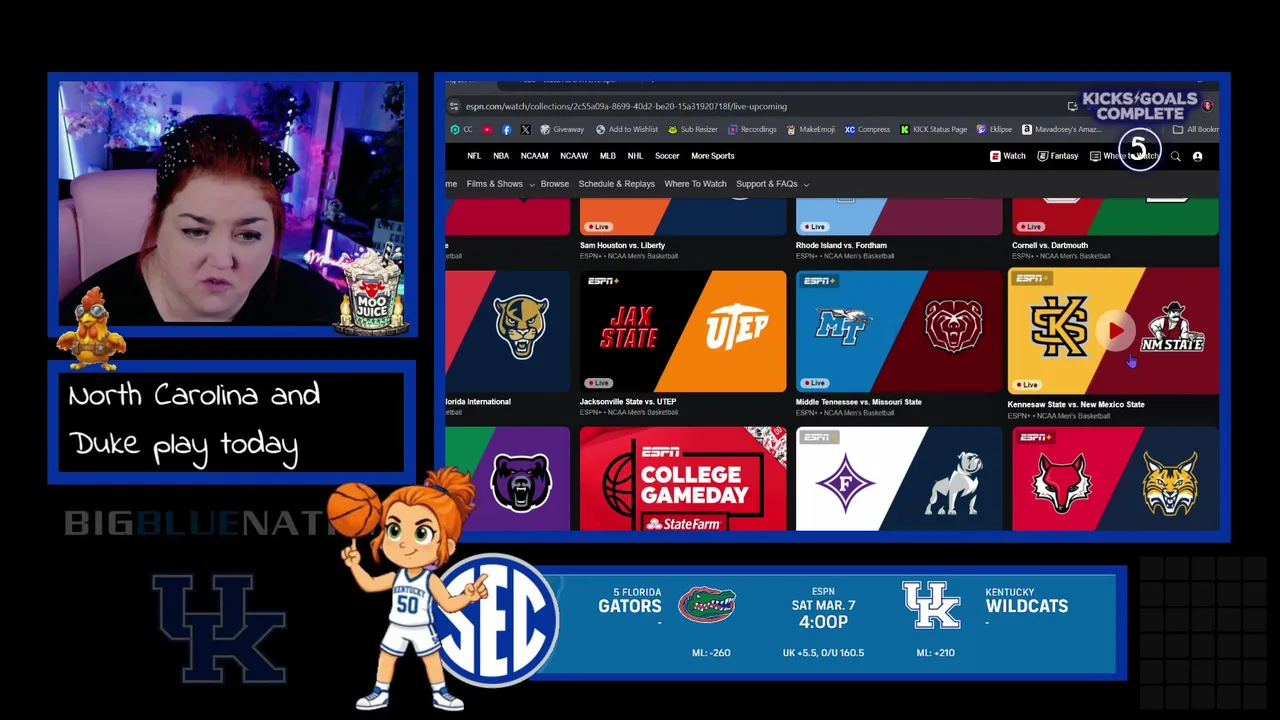Click the ESPN+ Watch button
The image size is (1280, 720).
point(1008,156)
